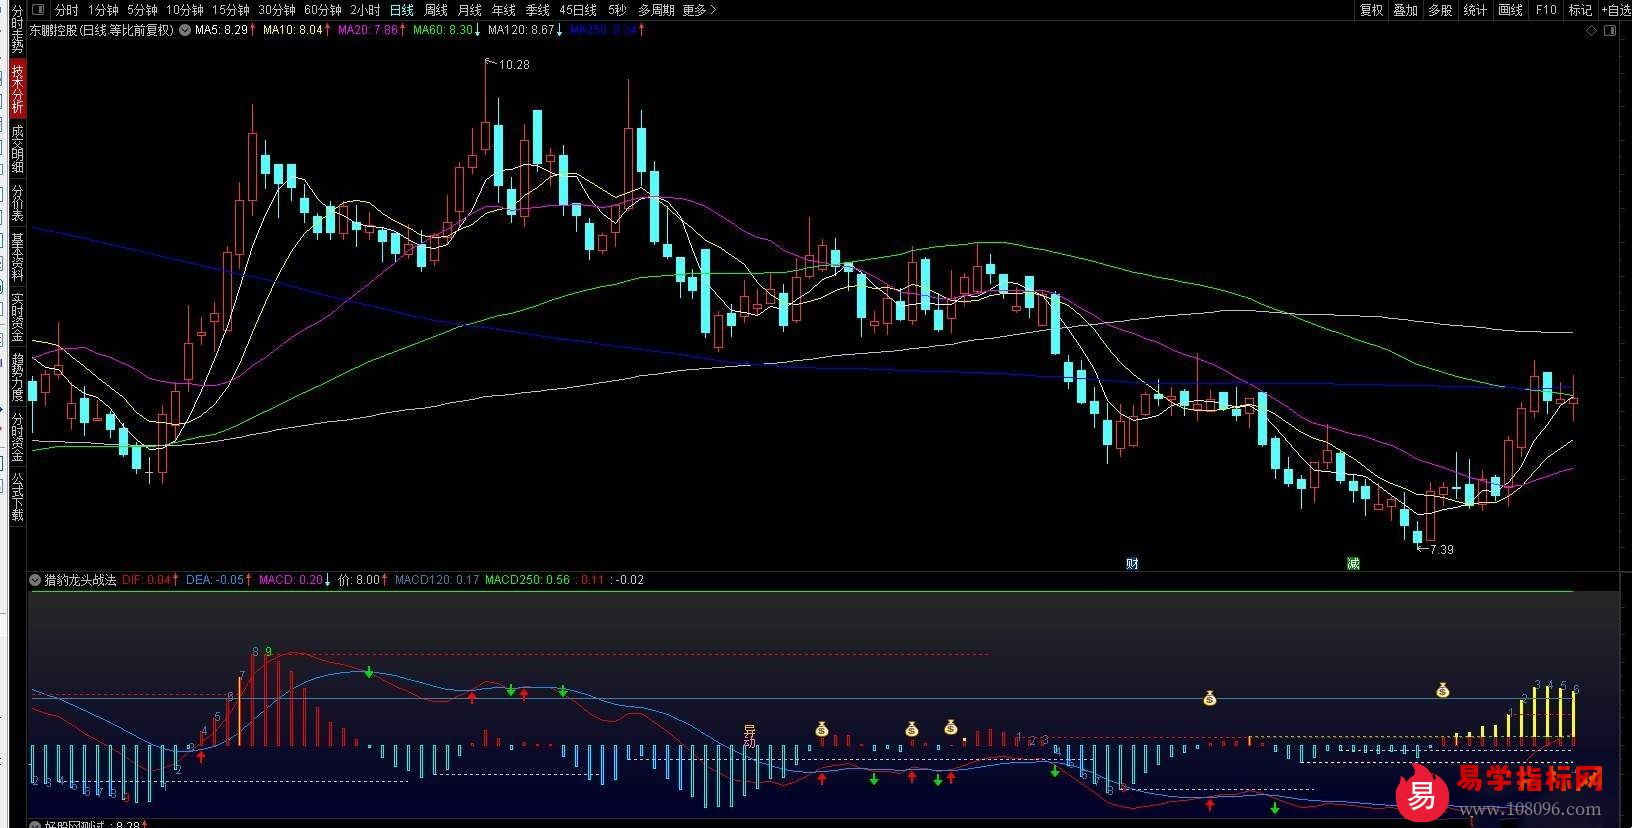1632x828 pixels.
Task: Click the 猎豹龙头战法 indicator name
Action: click(81, 580)
